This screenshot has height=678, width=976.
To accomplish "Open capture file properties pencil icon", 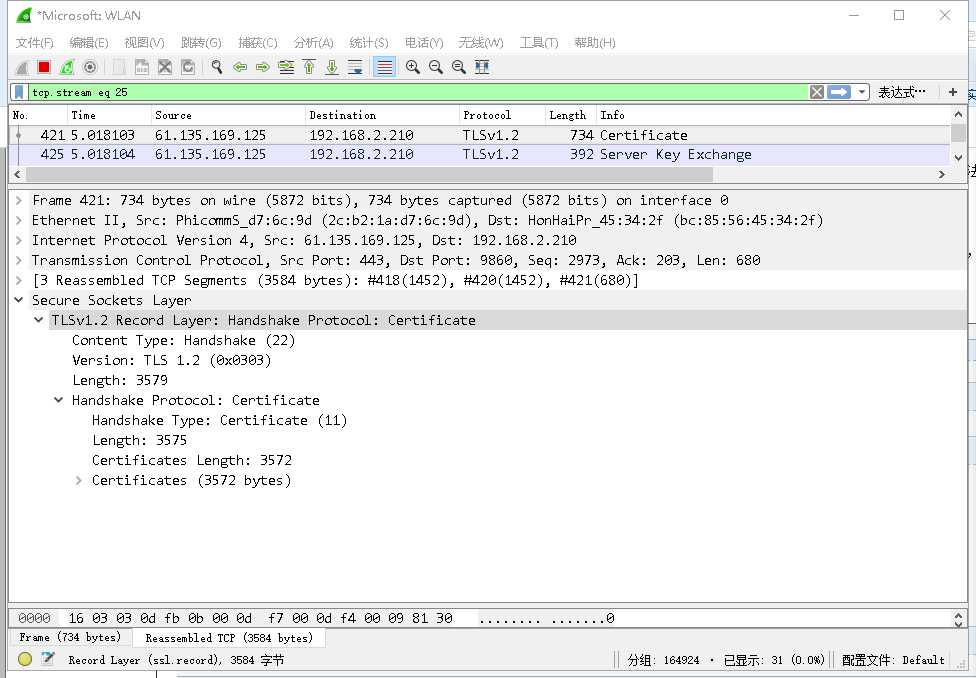I will coord(48,659).
